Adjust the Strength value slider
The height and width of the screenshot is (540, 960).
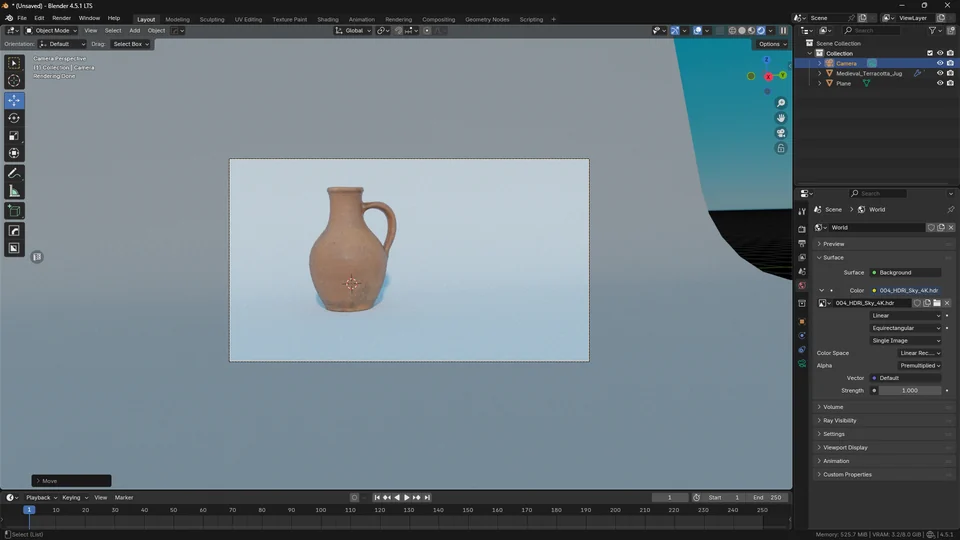pyautogui.click(x=910, y=391)
